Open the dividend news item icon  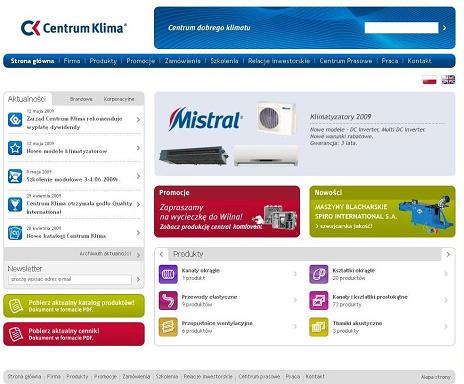(15, 120)
